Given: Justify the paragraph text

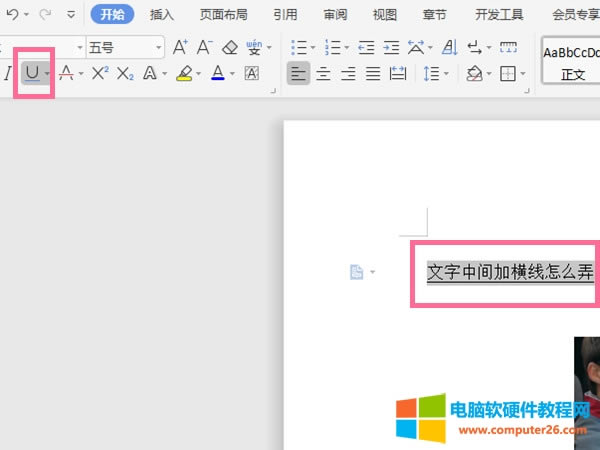Looking at the screenshot, I should 373,73.
